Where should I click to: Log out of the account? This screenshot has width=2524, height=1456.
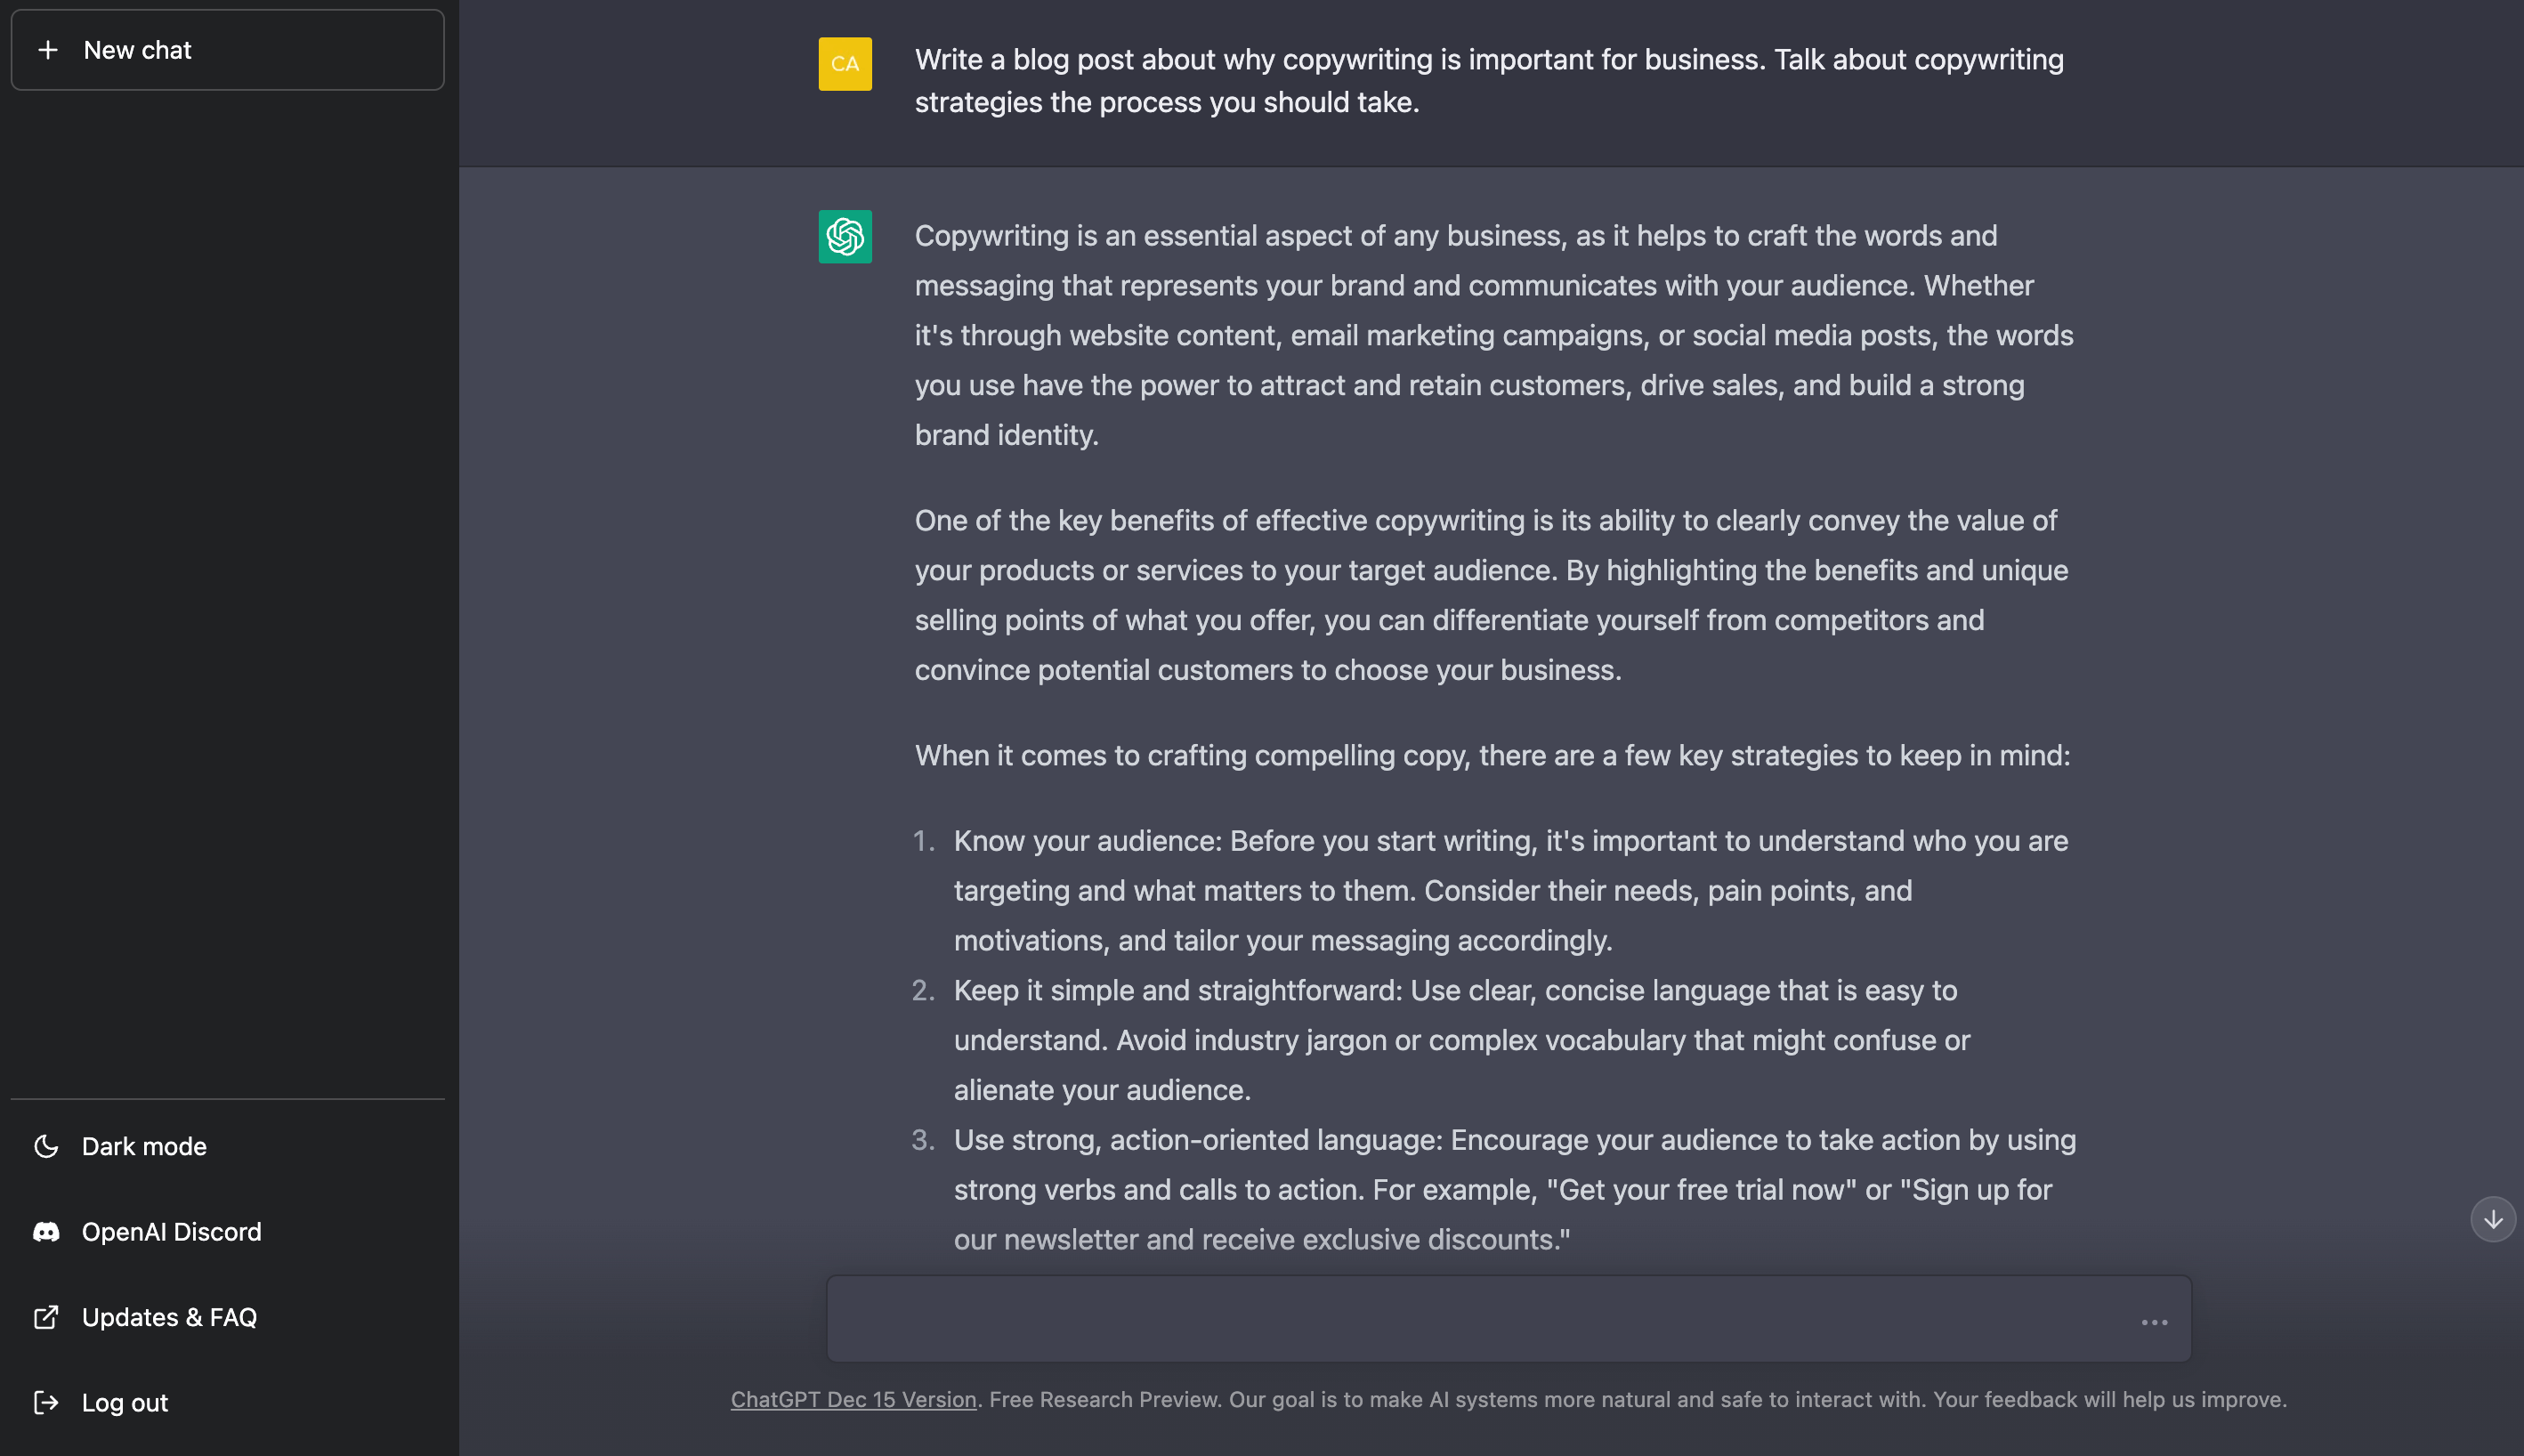[227, 1403]
